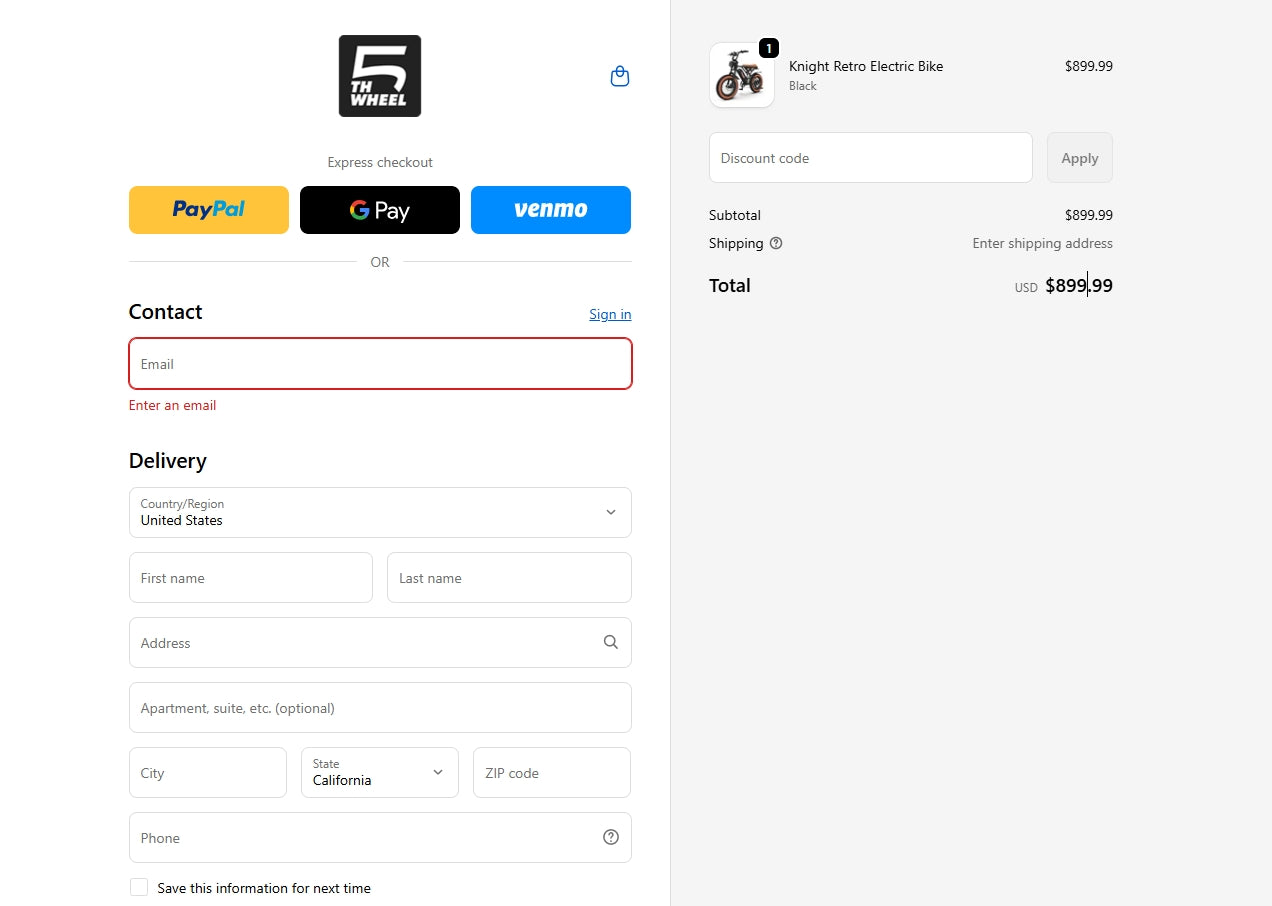Click the 5th Wheel store logo
1272x906 pixels.
pos(380,76)
